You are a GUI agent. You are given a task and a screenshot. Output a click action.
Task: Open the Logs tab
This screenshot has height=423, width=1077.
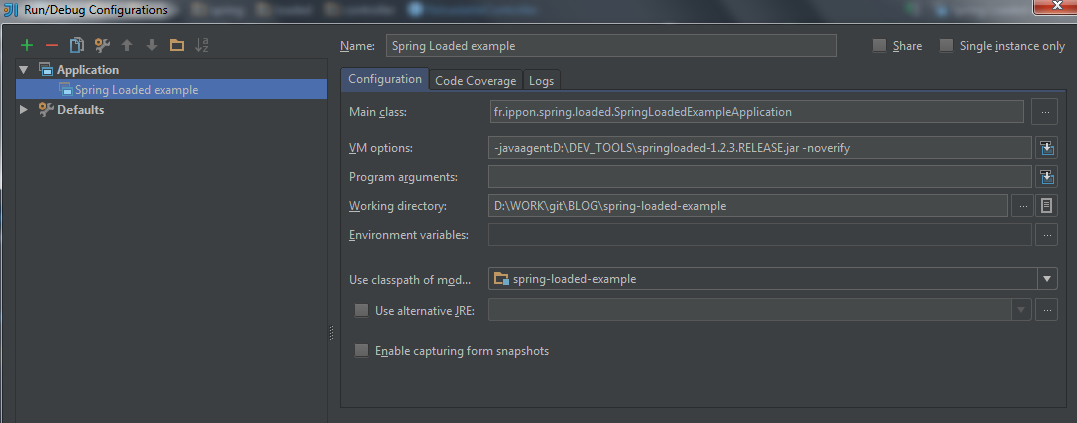point(541,81)
